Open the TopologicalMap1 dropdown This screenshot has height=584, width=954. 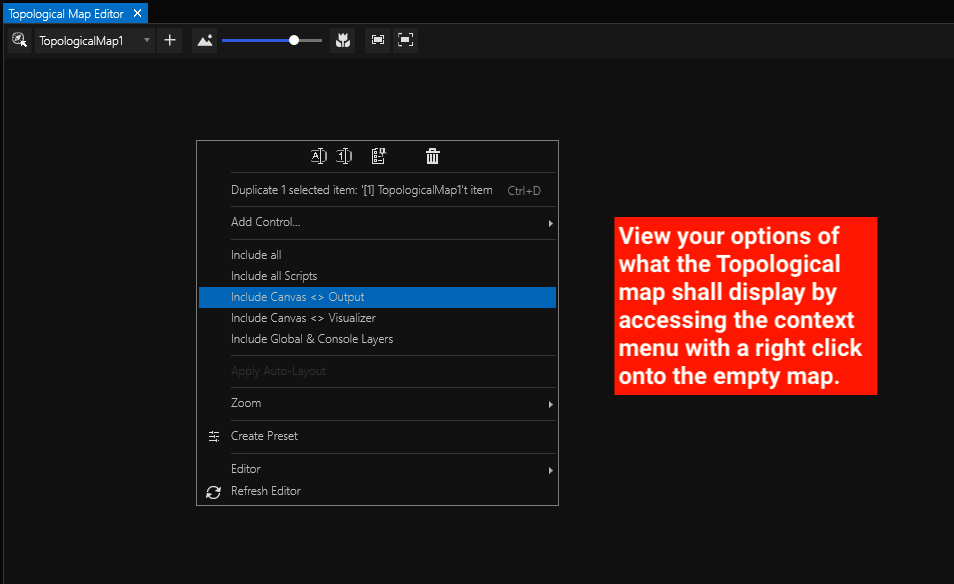click(147, 41)
